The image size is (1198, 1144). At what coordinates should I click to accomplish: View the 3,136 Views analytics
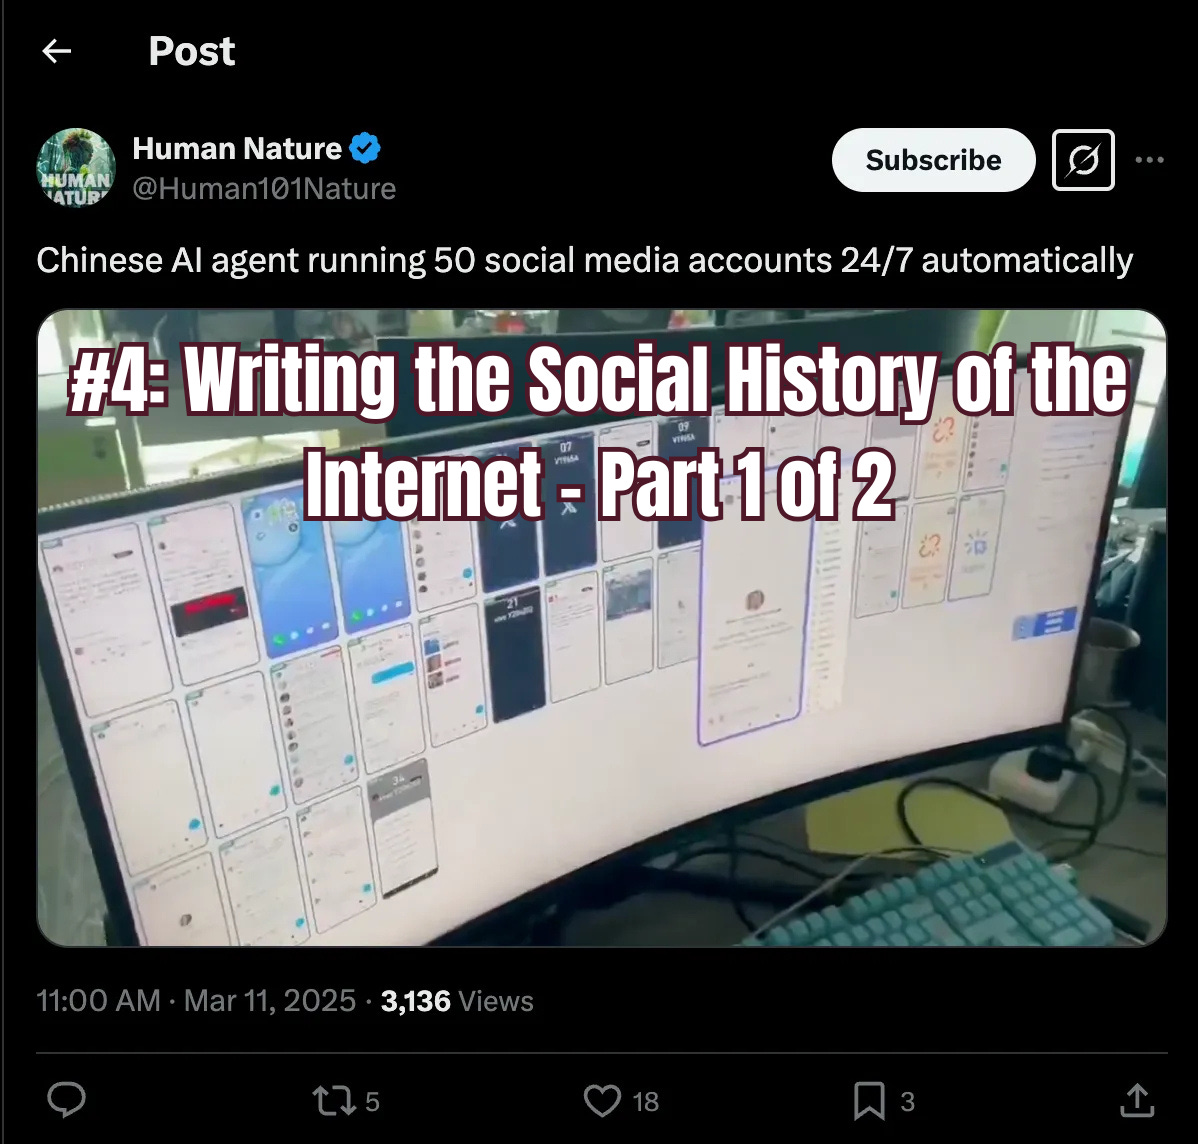click(457, 1000)
